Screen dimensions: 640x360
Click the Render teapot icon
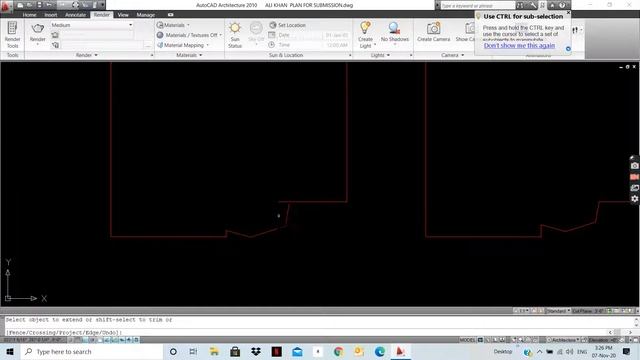click(38, 29)
